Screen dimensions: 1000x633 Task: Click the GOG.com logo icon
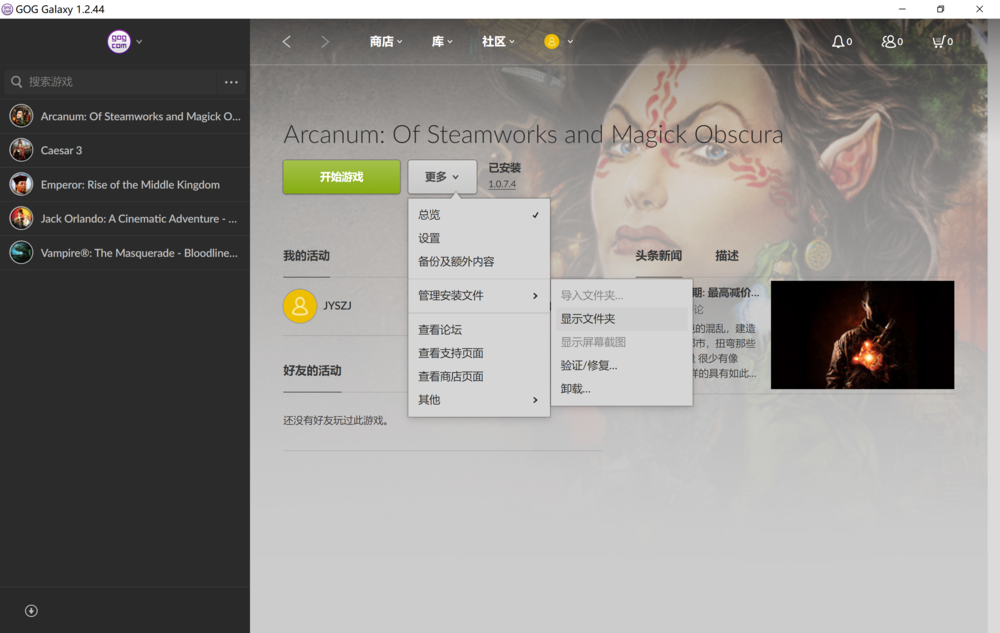(119, 41)
